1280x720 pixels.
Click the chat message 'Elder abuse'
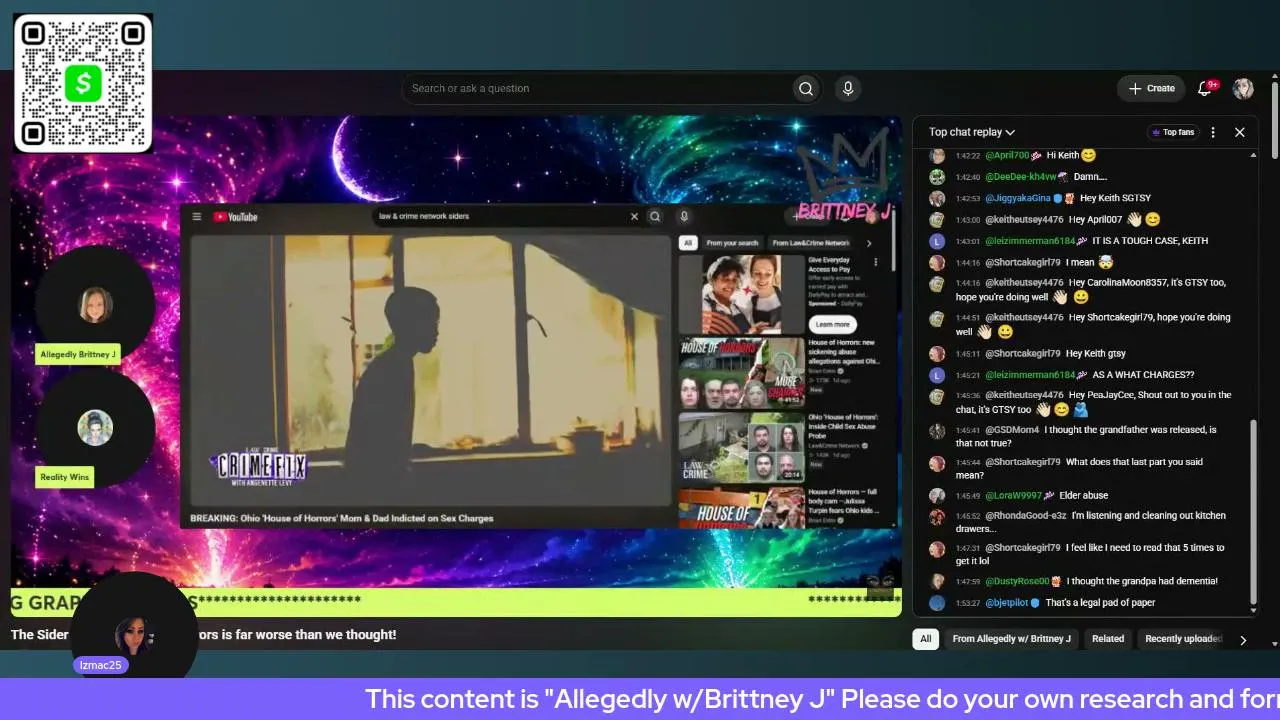[1082, 495]
